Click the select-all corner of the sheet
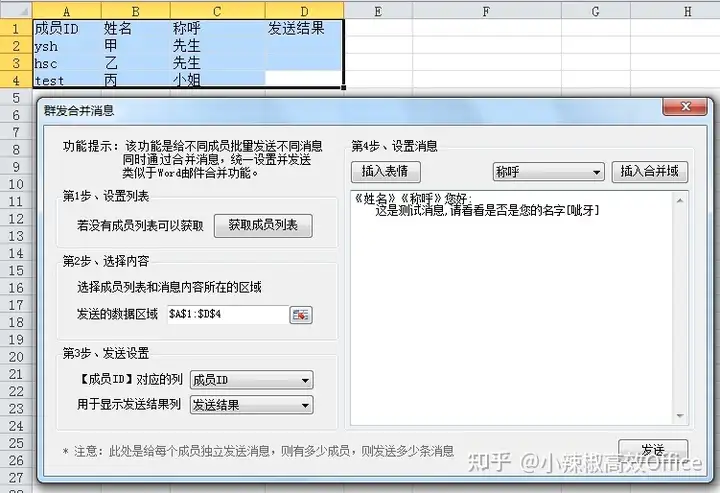The image size is (720, 493). [16, 10]
